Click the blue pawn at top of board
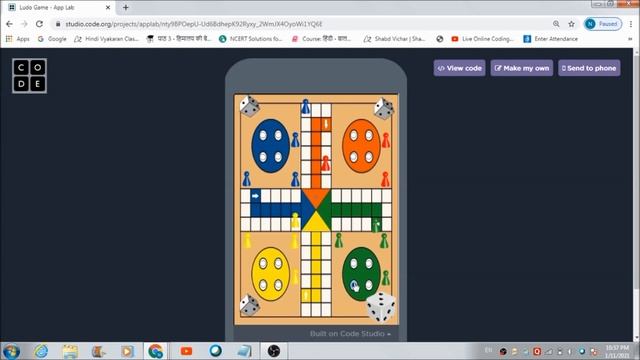The height and width of the screenshot is (360, 640). coord(306,107)
